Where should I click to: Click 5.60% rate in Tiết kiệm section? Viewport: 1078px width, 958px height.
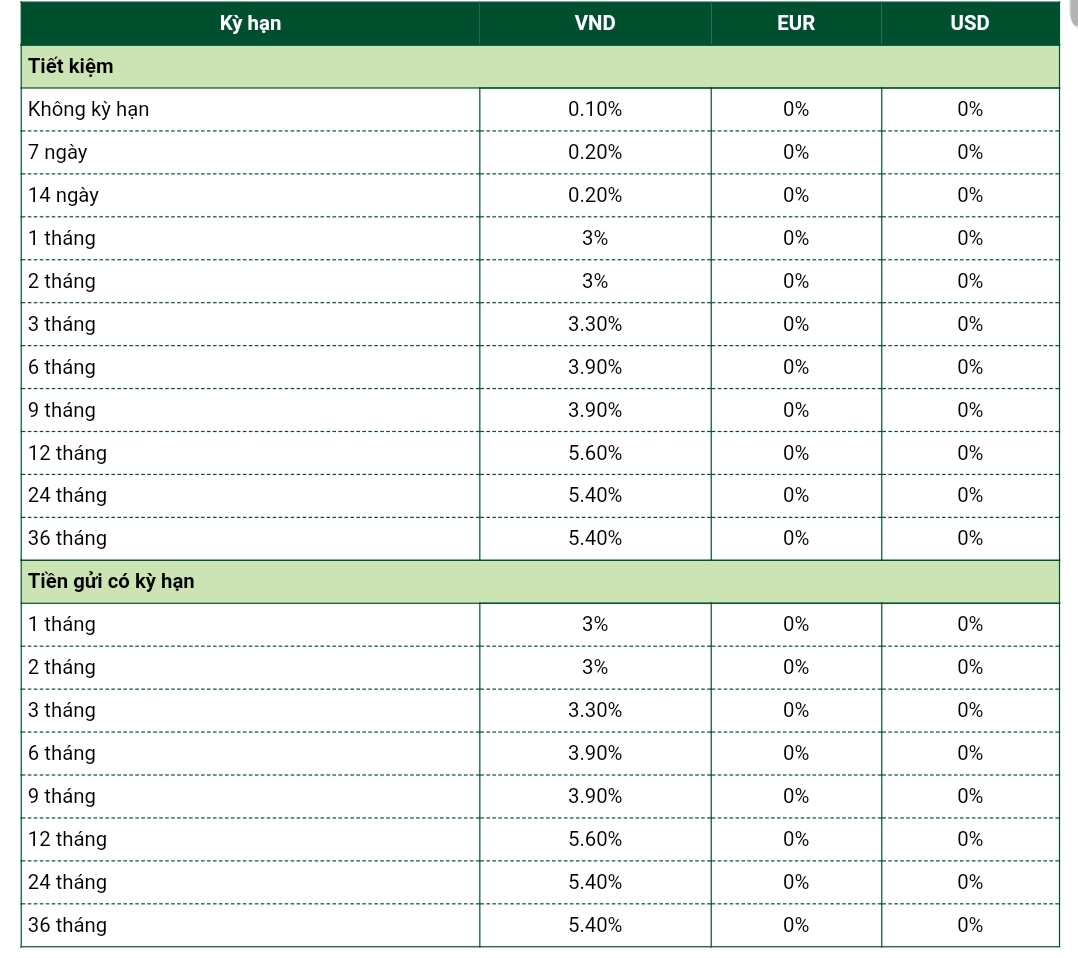click(x=595, y=453)
